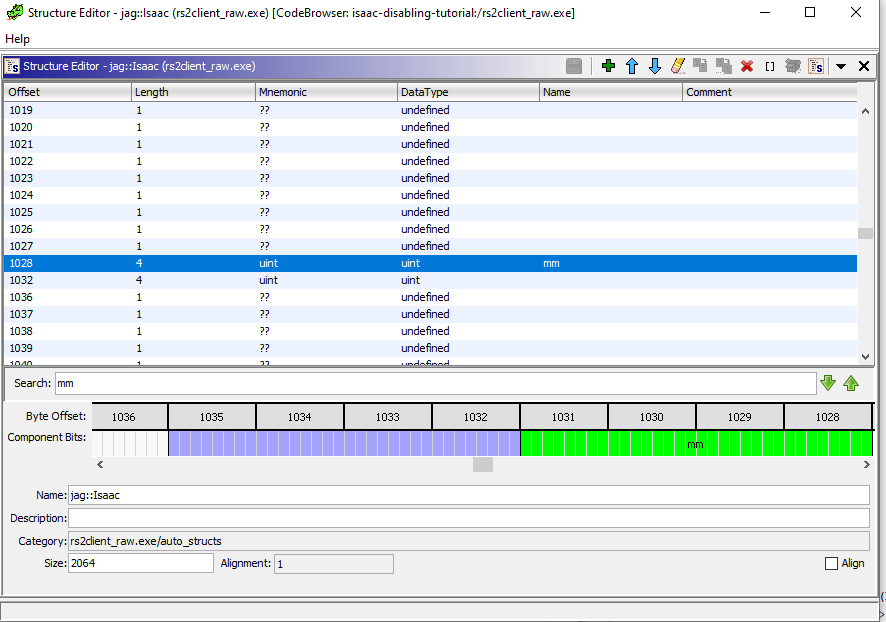Click the Size field showing 2064
The image size is (886, 622).
pos(141,563)
